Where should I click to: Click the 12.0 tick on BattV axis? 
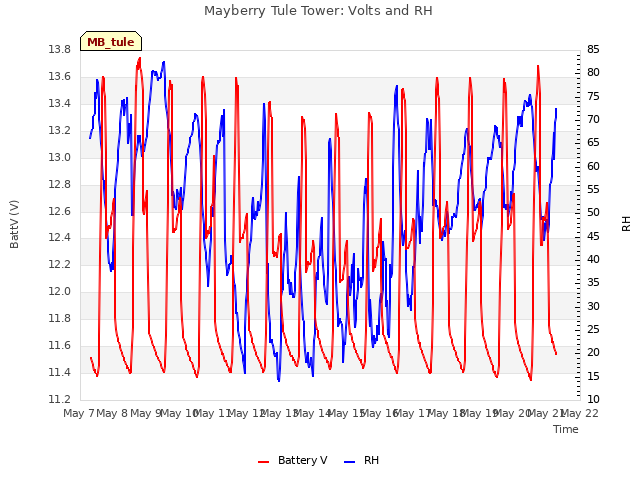click(x=59, y=291)
